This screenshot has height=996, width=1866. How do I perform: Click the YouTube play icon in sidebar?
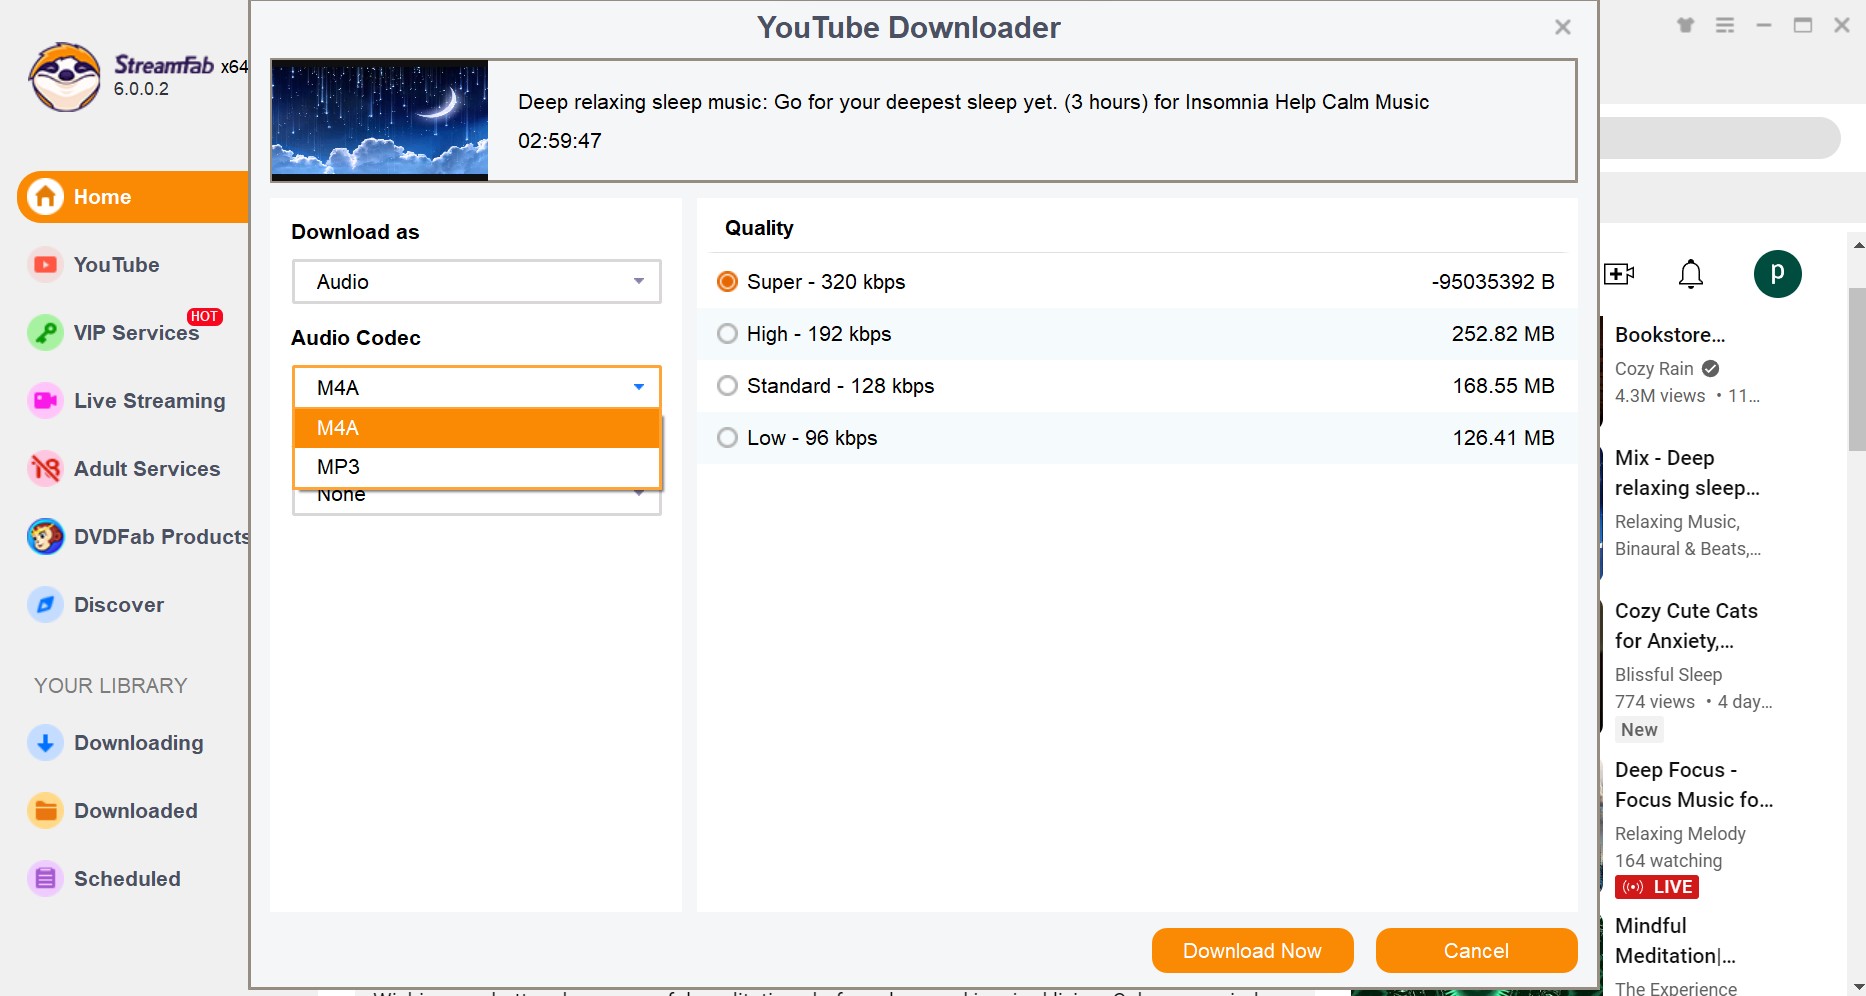(x=45, y=265)
